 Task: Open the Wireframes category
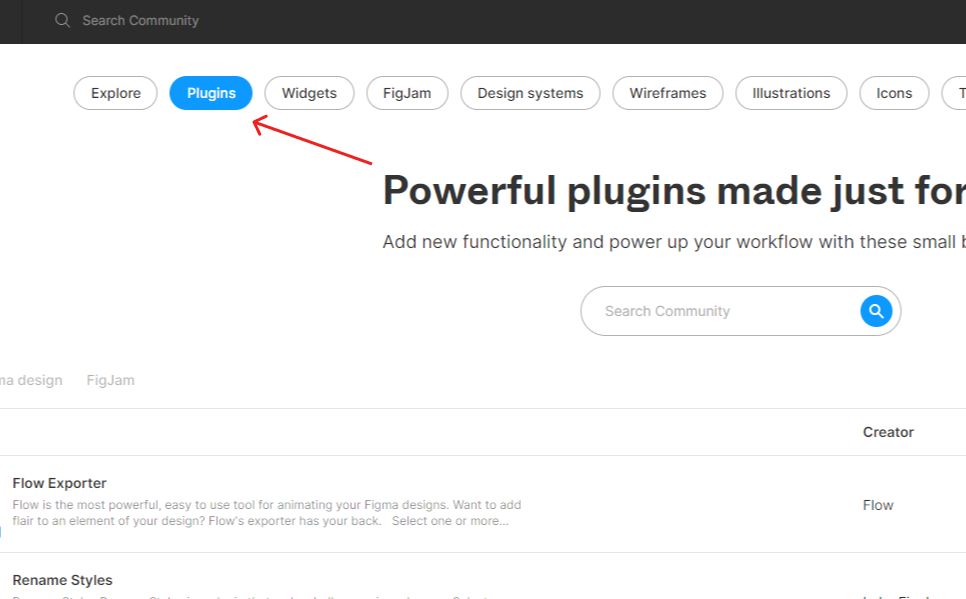(x=668, y=93)
